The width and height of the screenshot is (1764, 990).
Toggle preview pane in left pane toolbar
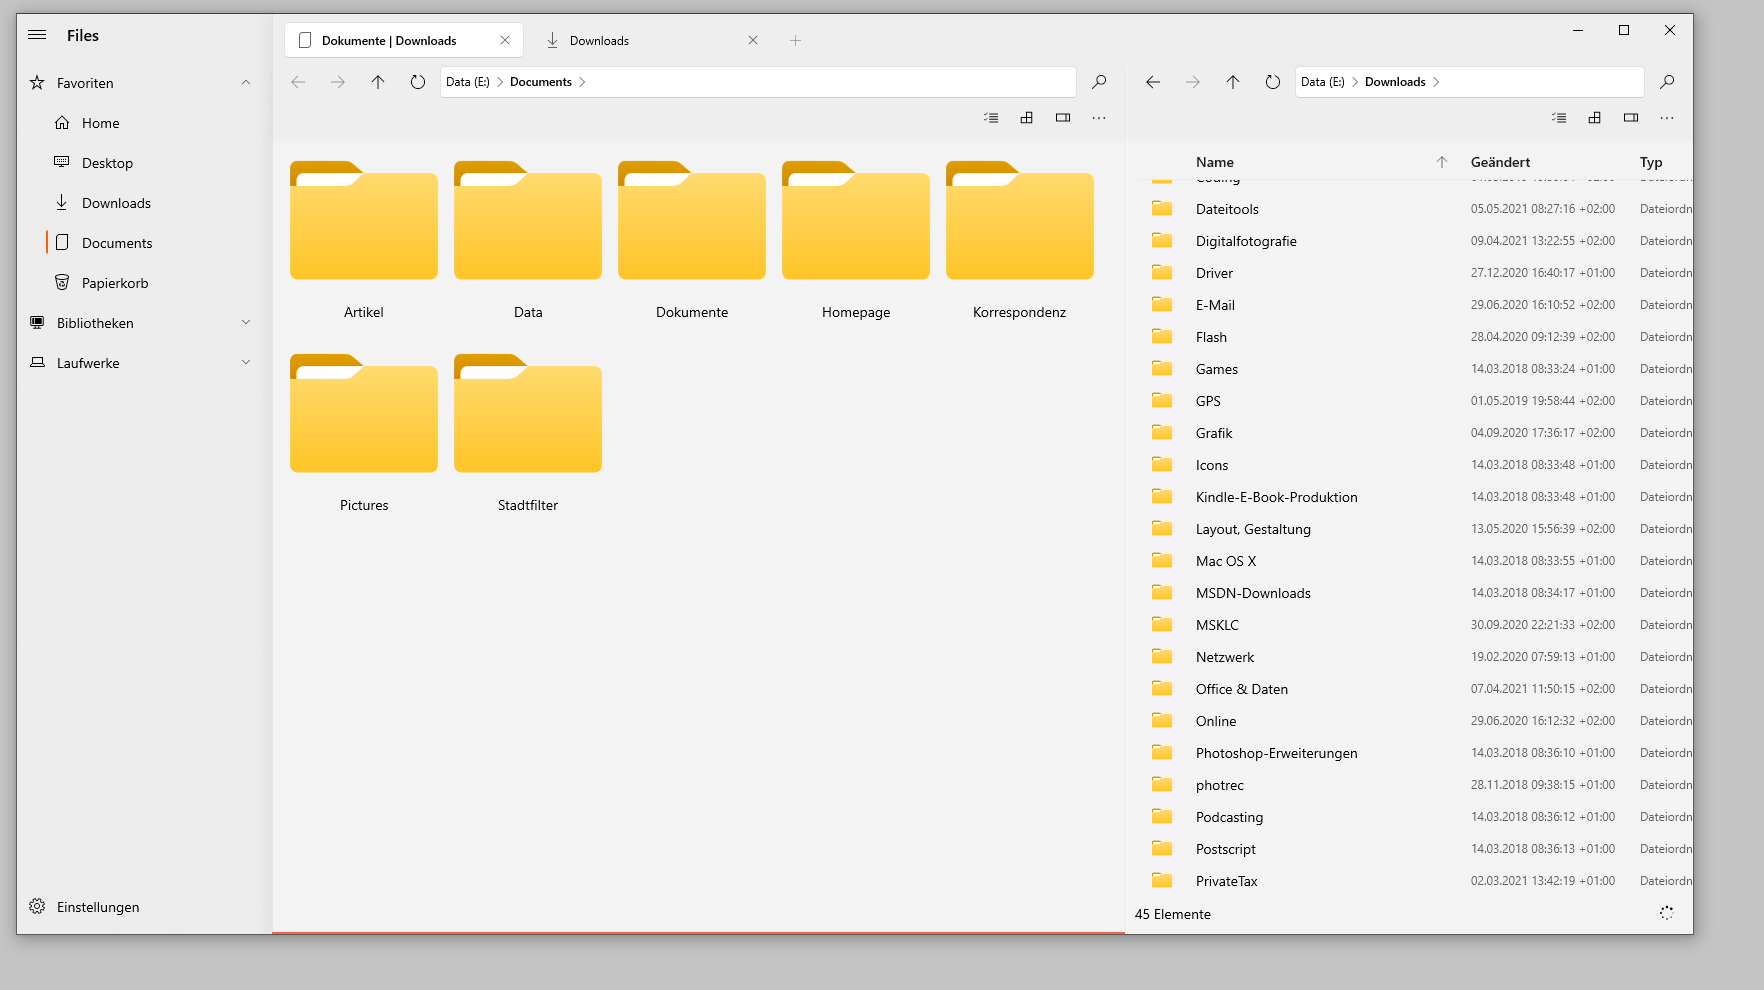[x=1063, y=118]
